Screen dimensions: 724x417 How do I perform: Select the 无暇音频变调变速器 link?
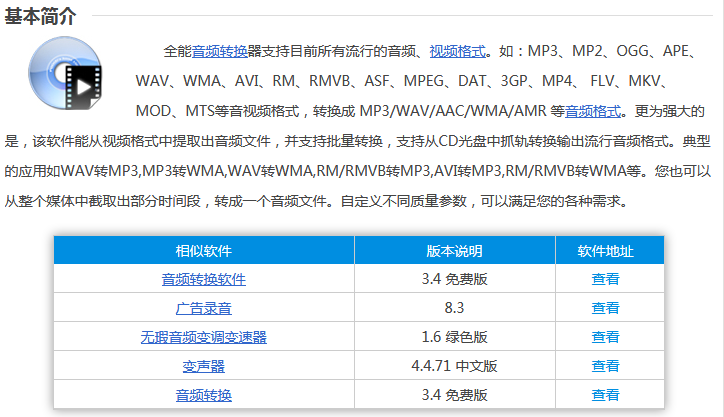203,337
